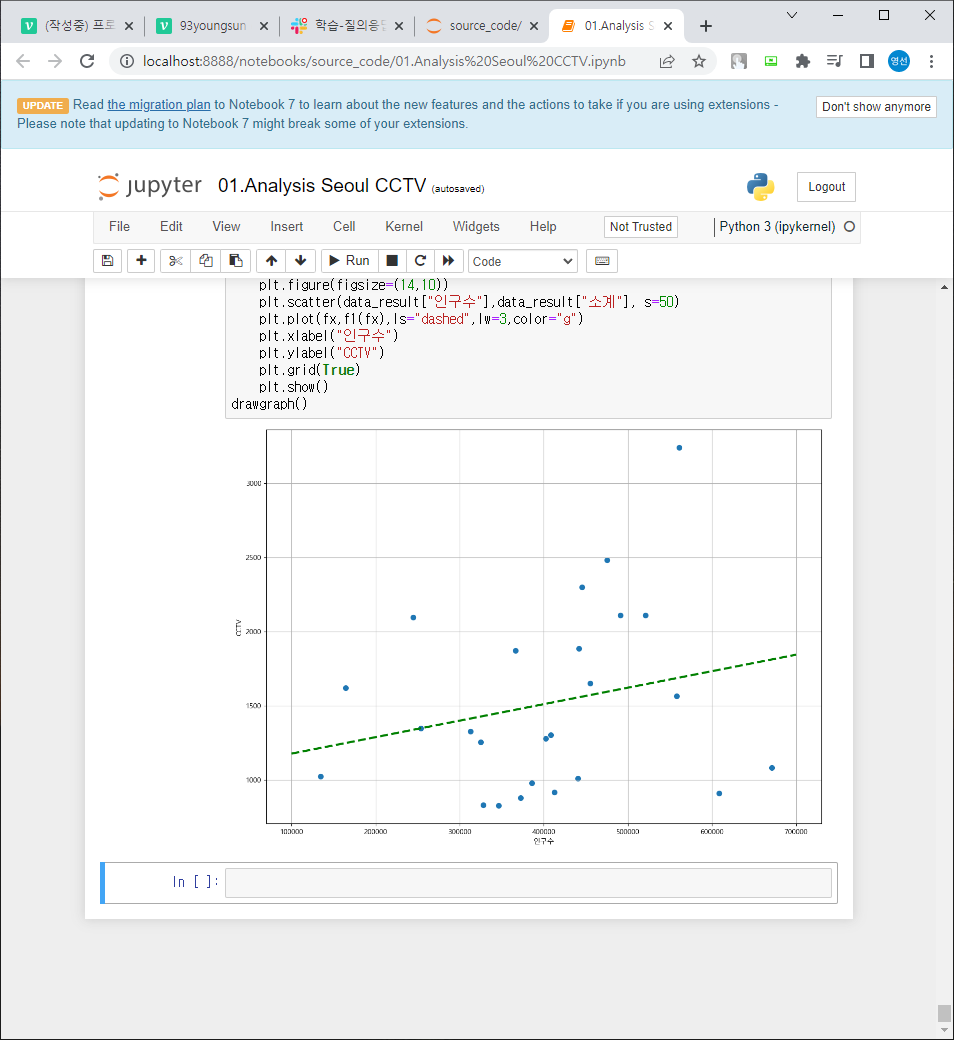Interrupt the kernel stop icon

click(x=392, y=261)
